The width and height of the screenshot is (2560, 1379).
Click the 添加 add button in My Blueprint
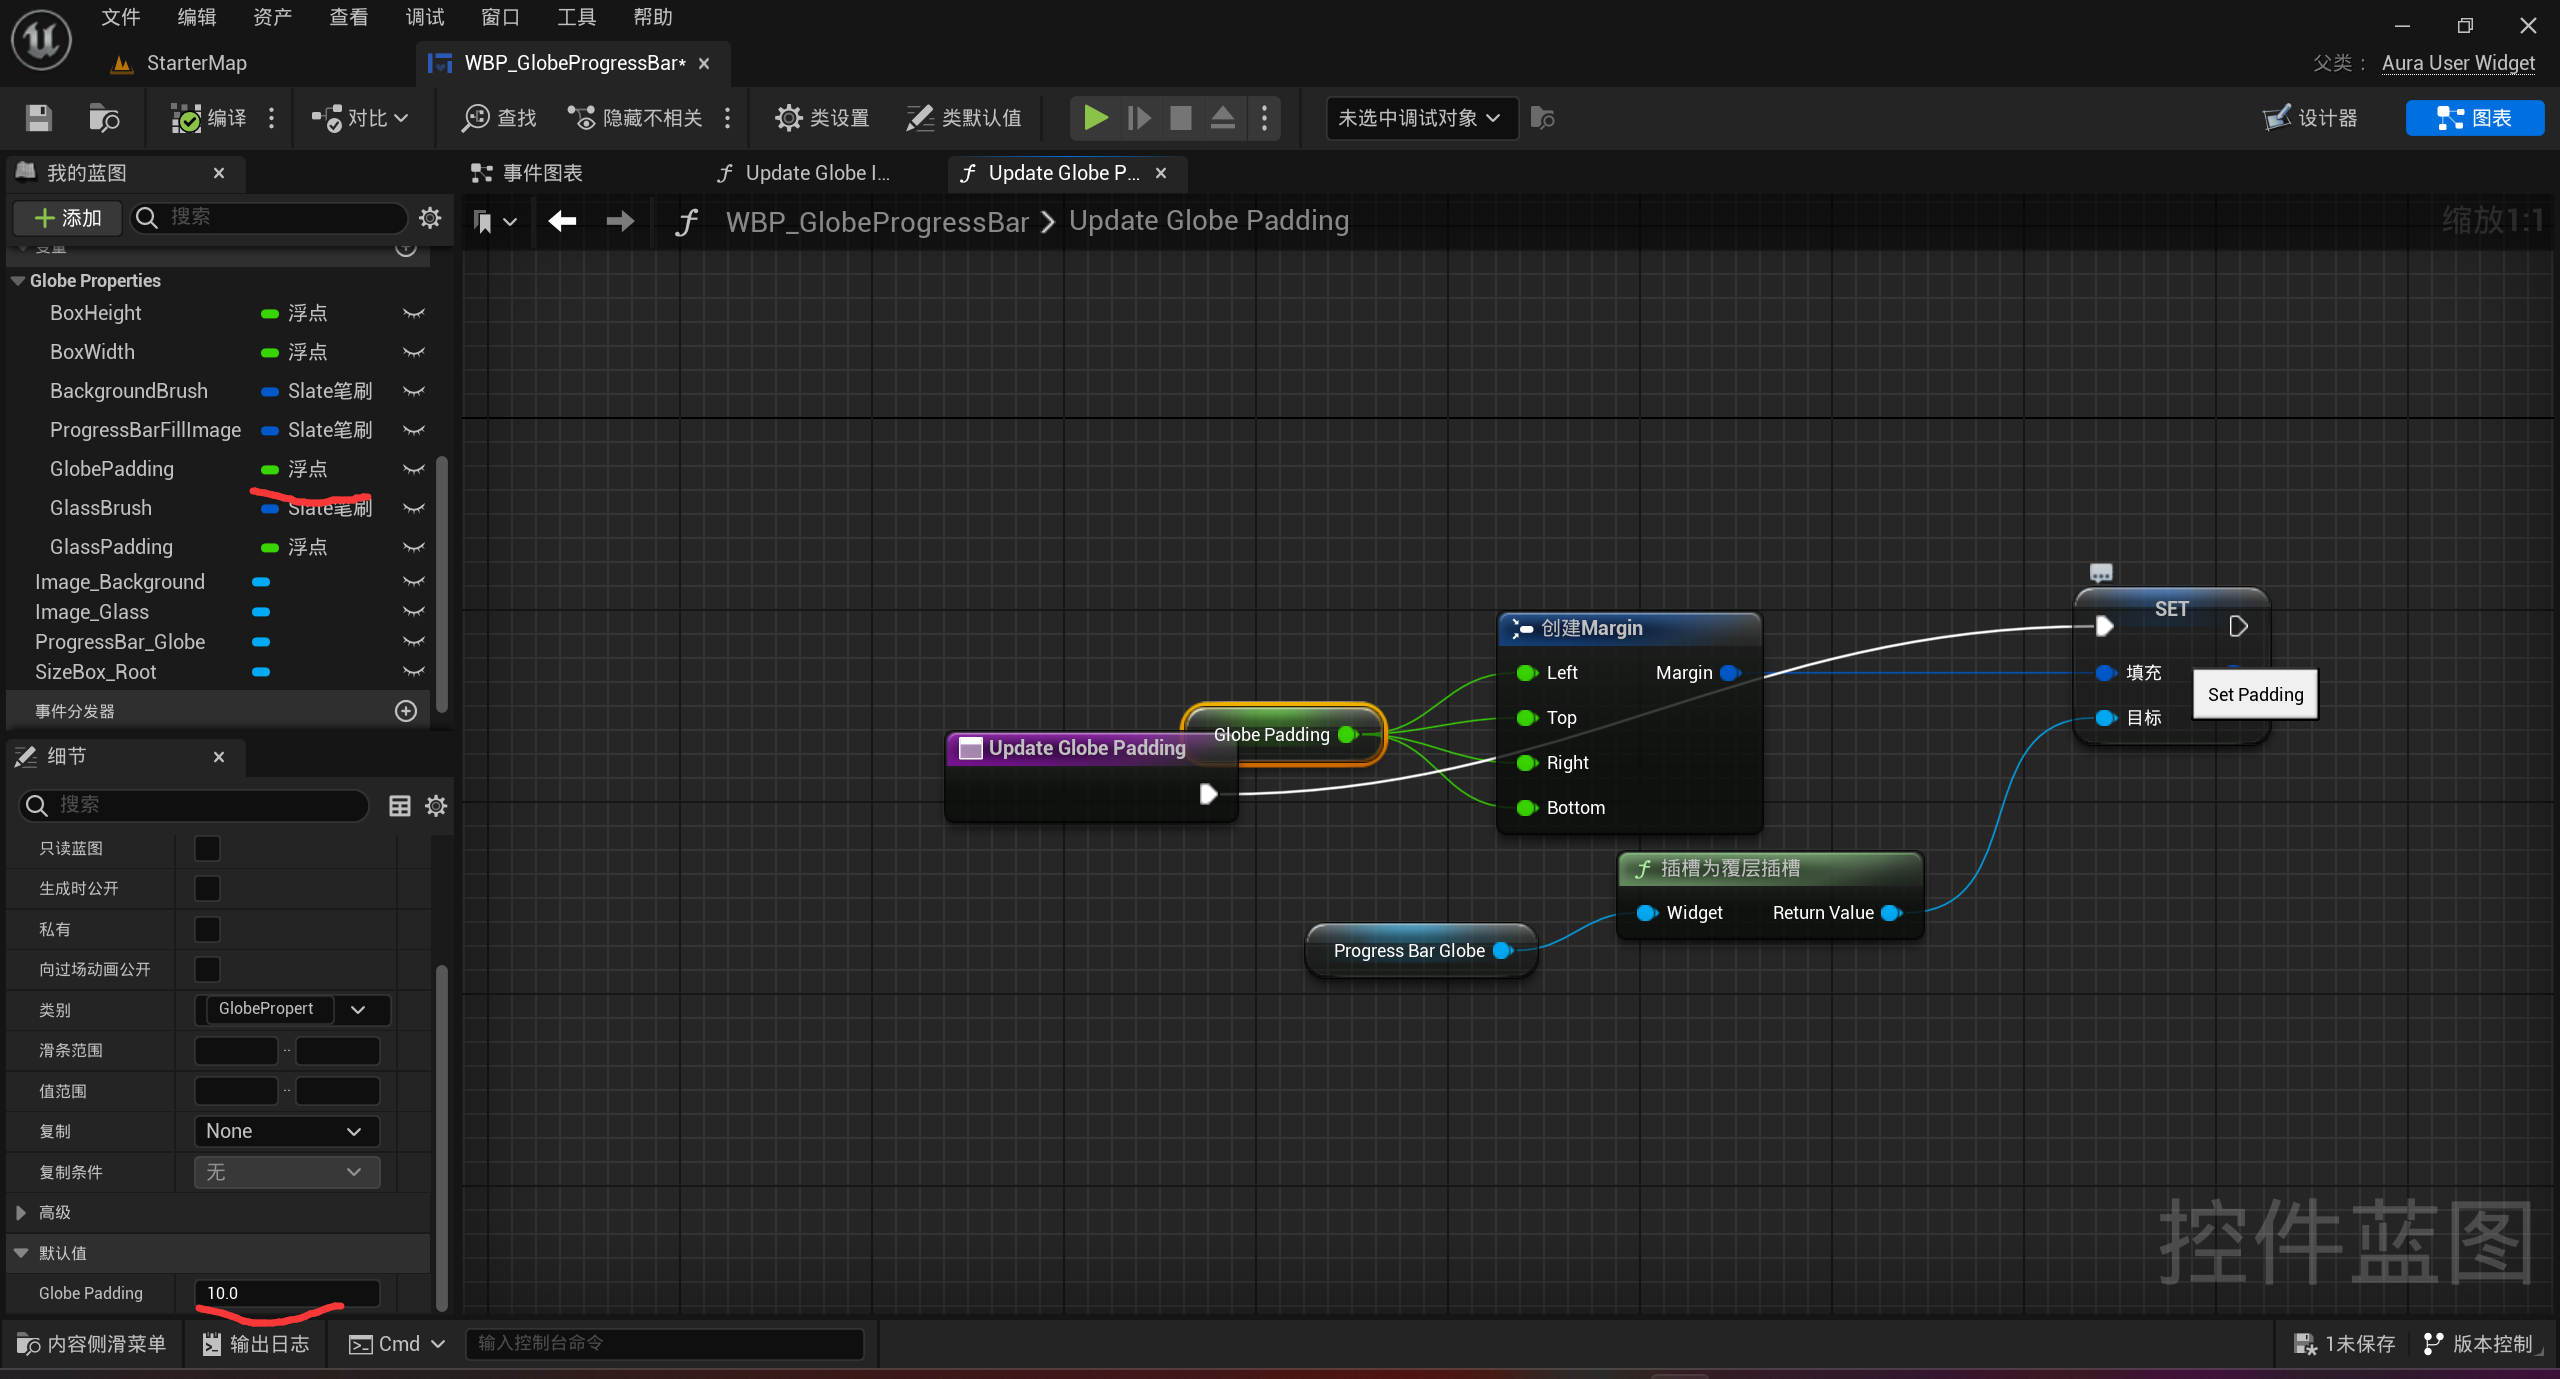click(68, 218)
